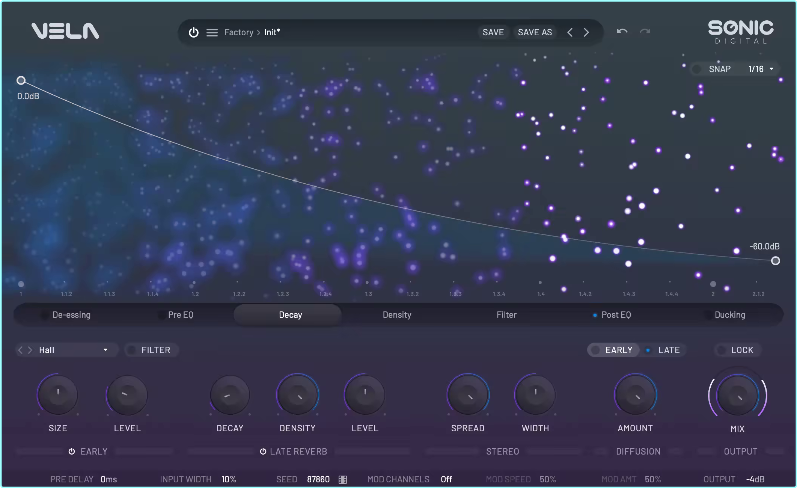Image resolution: width=797 pixels, height=488 pixels.
Task: Click the early LEVEL knob
Action: pos(127,395)
